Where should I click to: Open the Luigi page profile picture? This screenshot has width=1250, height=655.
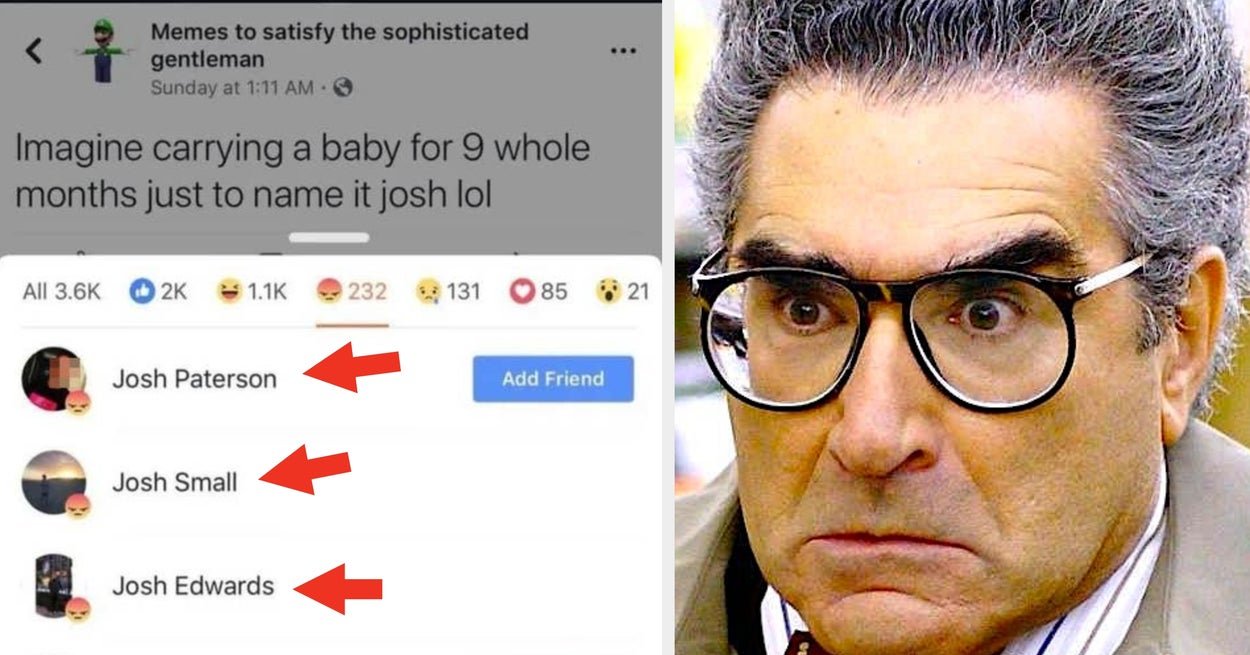click(103, 52)
